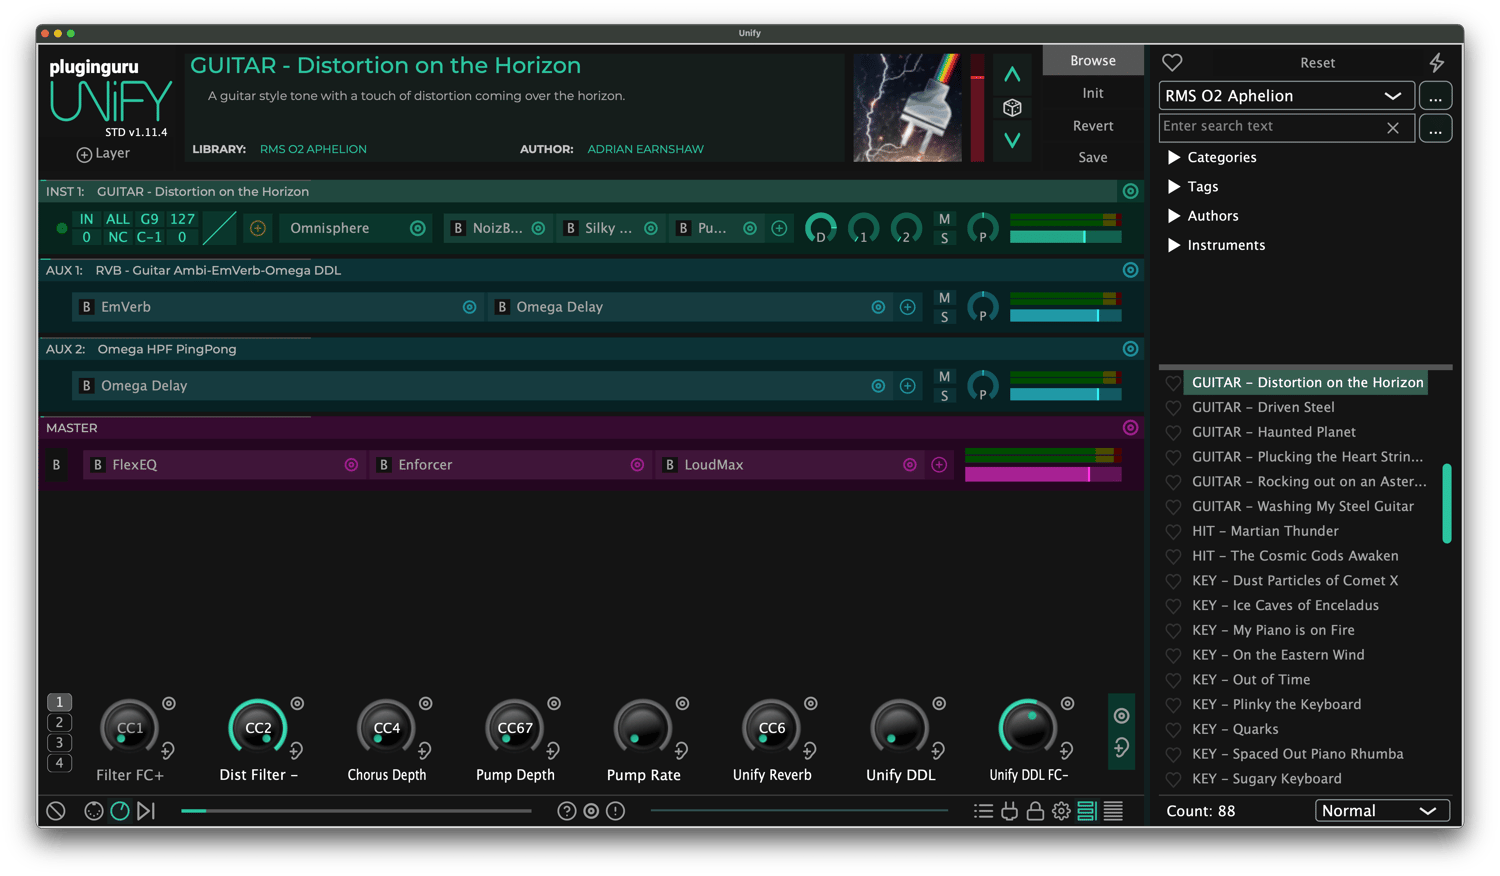Viewport: 1500px width, 876px height.
Task: Open the help question mark icon
Action: 567,811
